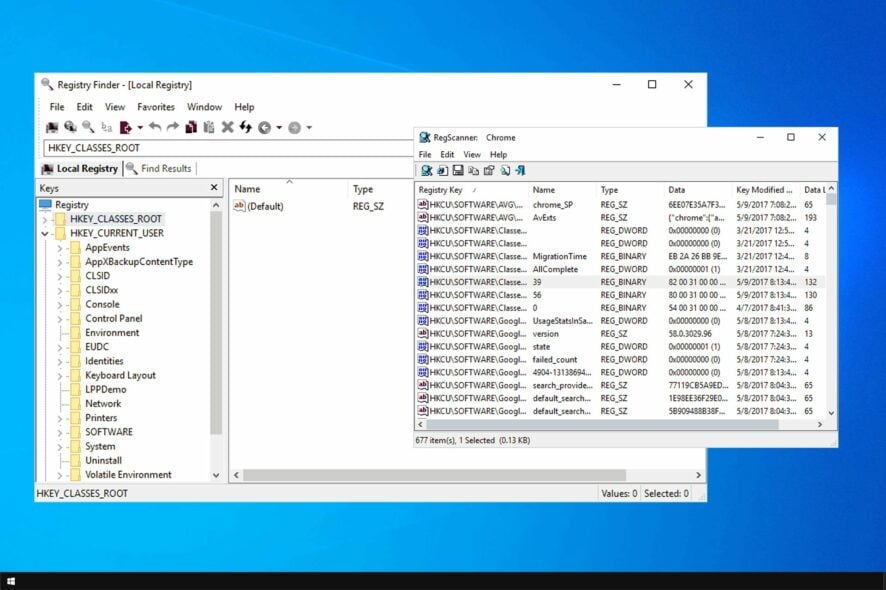
Task: Click the import/export file toolbar icon
Action: click(x=125, y=128)
